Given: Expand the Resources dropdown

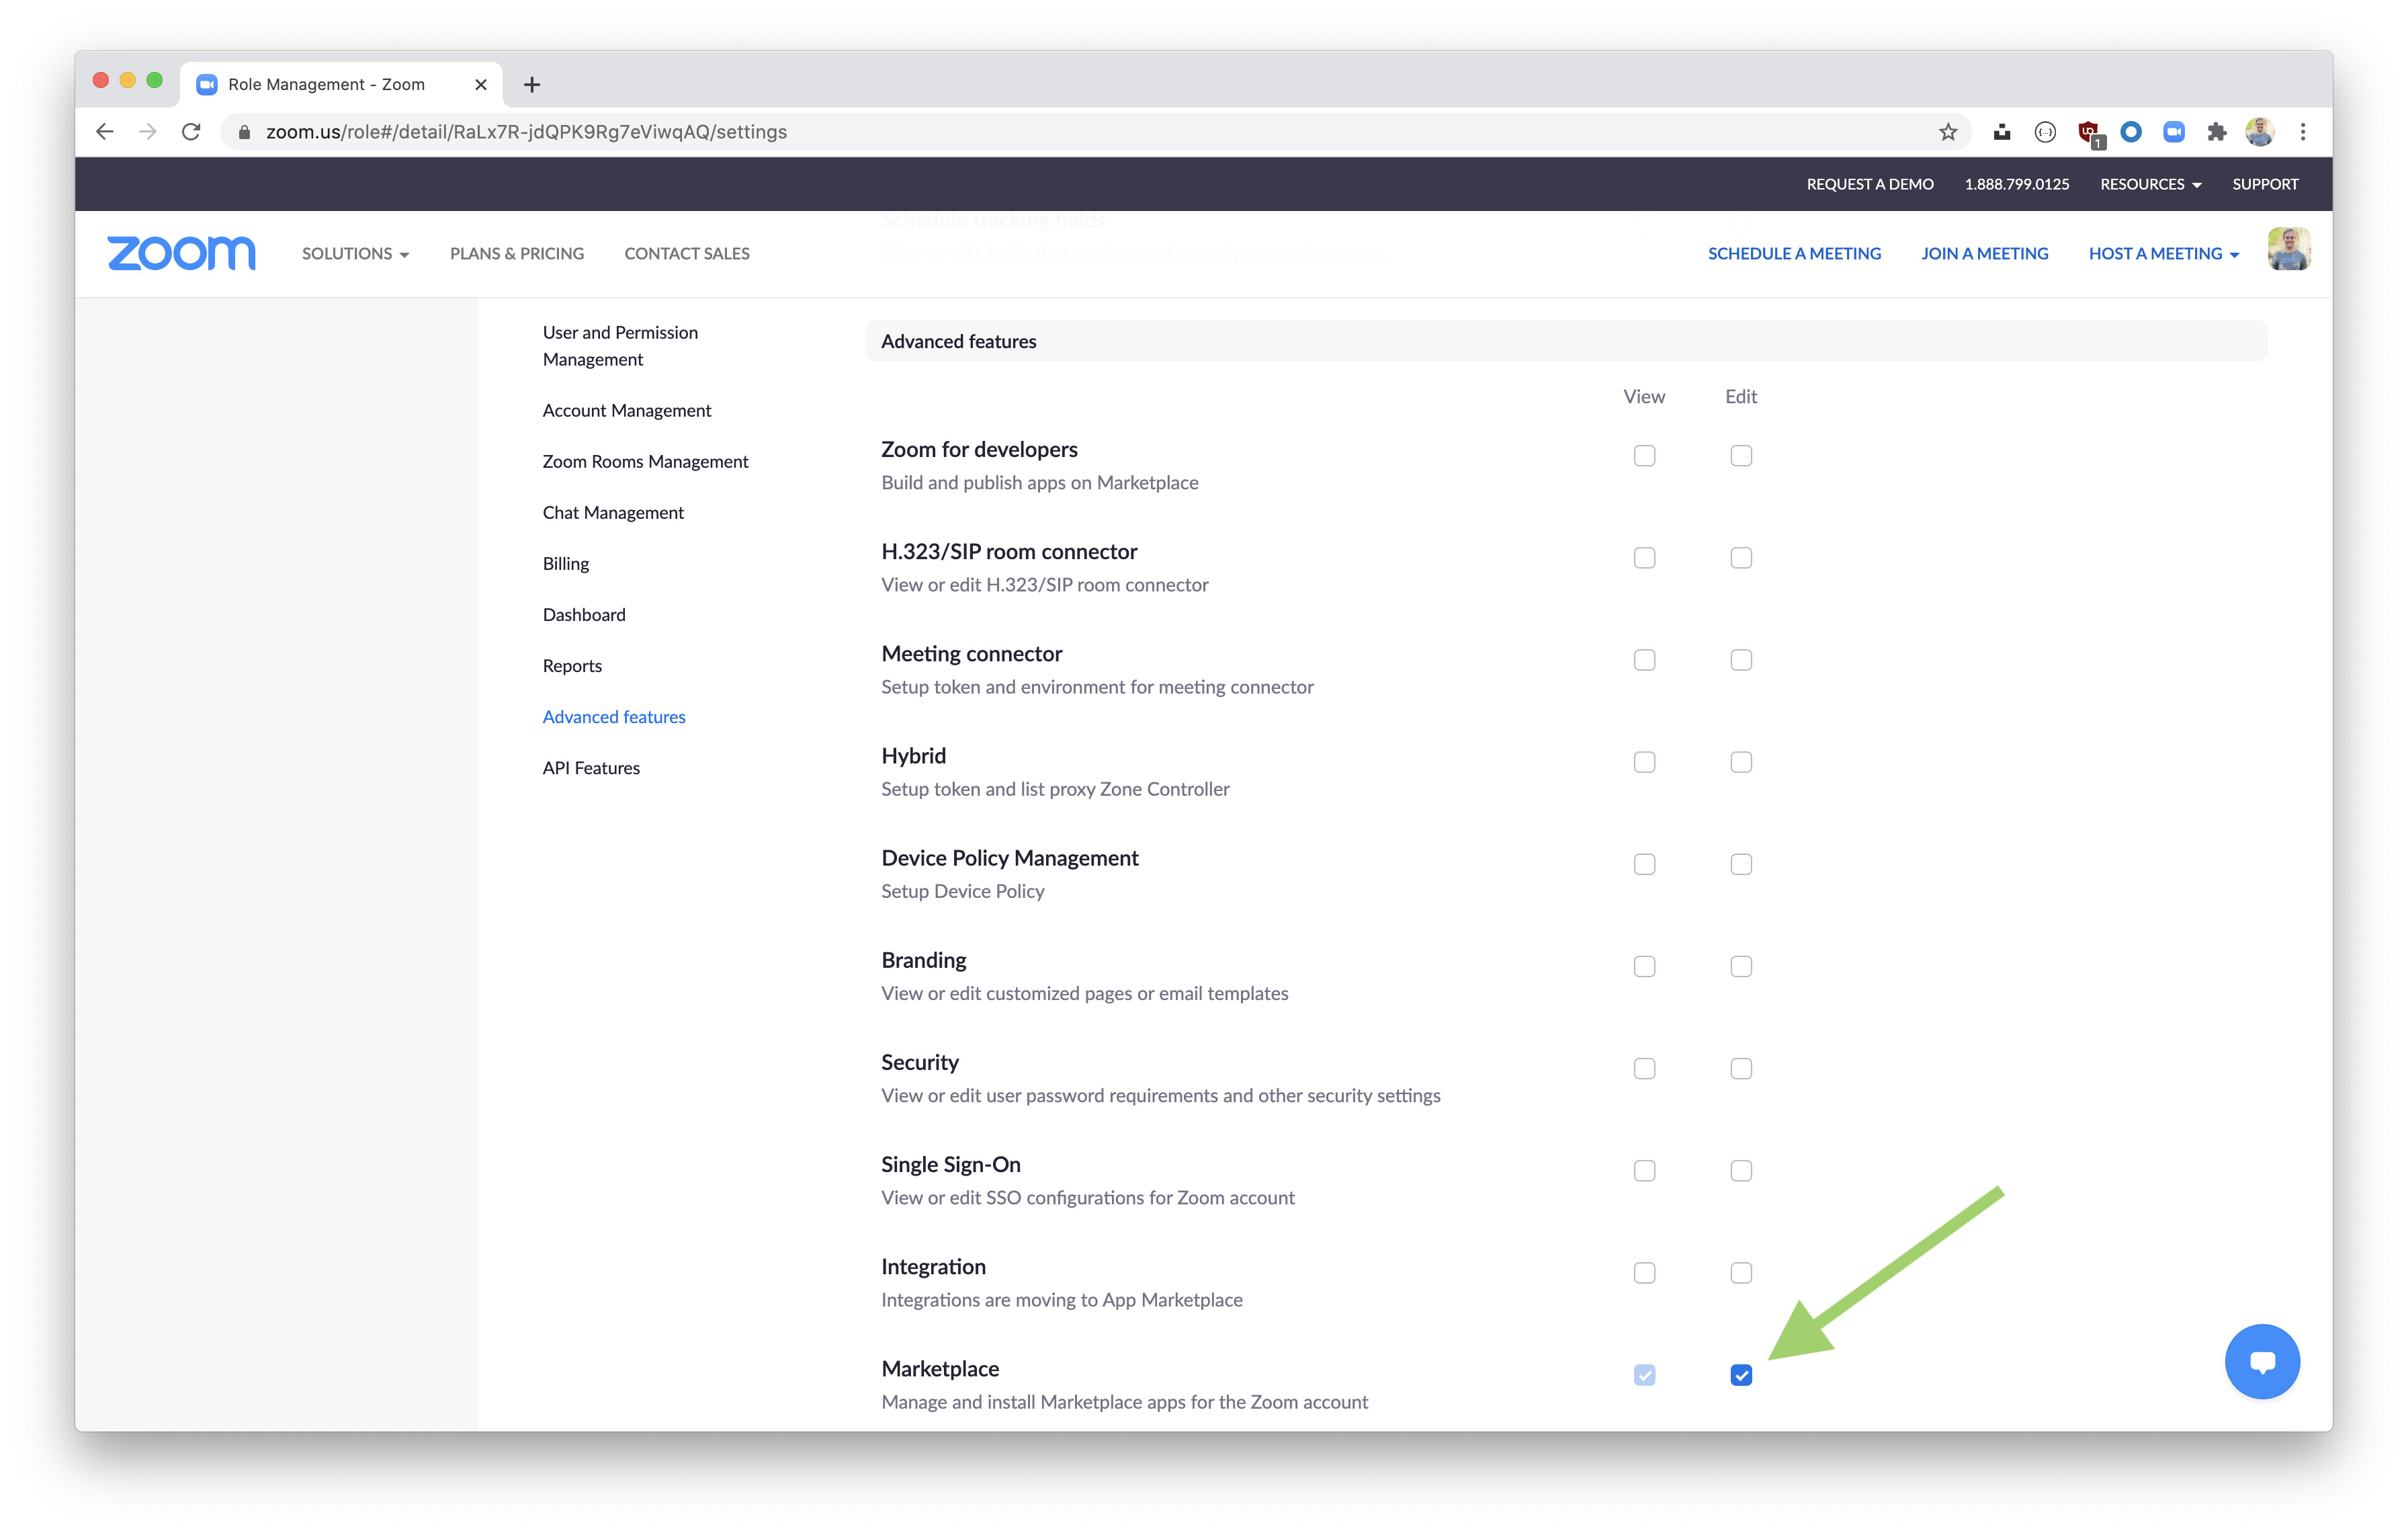Looking at the screenshot, I should (x=2150, y=184).
